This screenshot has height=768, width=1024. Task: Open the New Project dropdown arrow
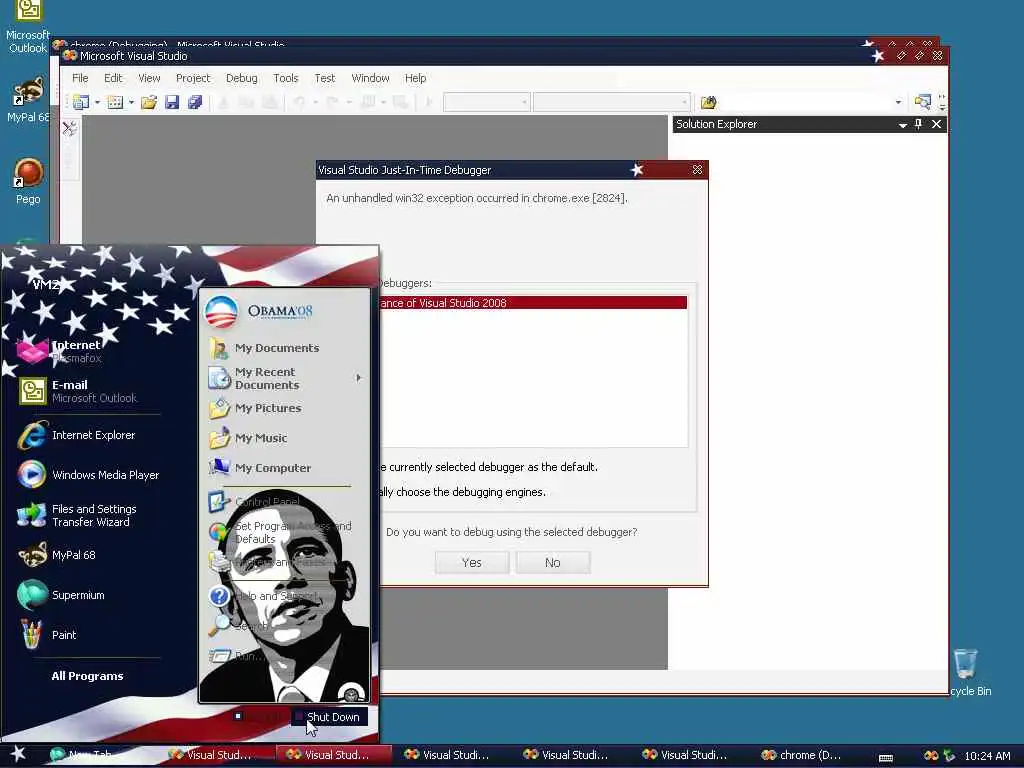pos(97,103)
